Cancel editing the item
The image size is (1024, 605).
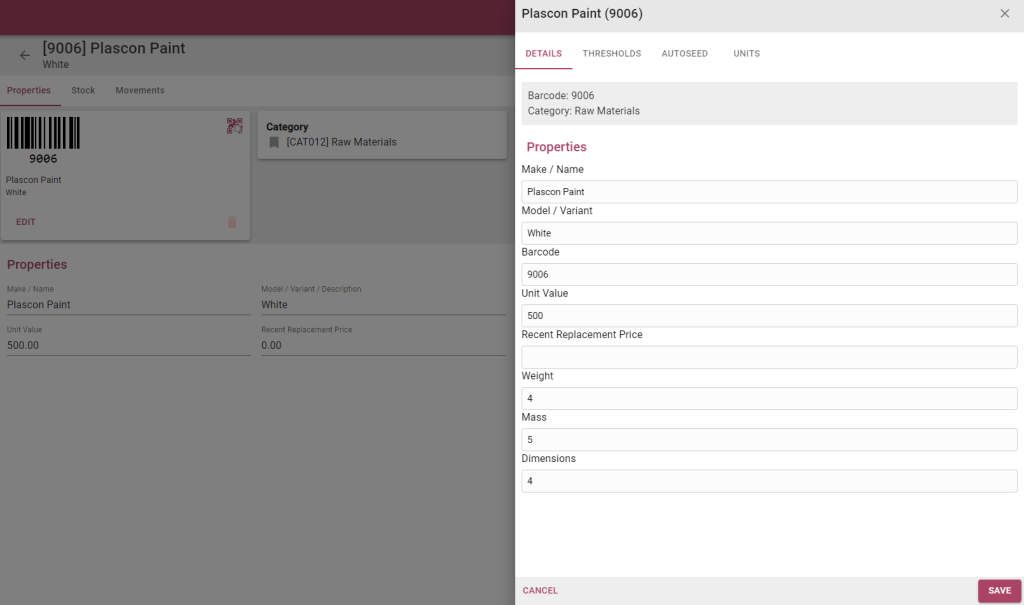540,591
